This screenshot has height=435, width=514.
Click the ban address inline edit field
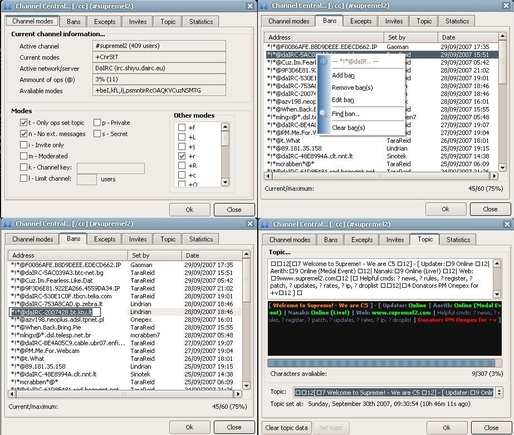coord(55,312)
